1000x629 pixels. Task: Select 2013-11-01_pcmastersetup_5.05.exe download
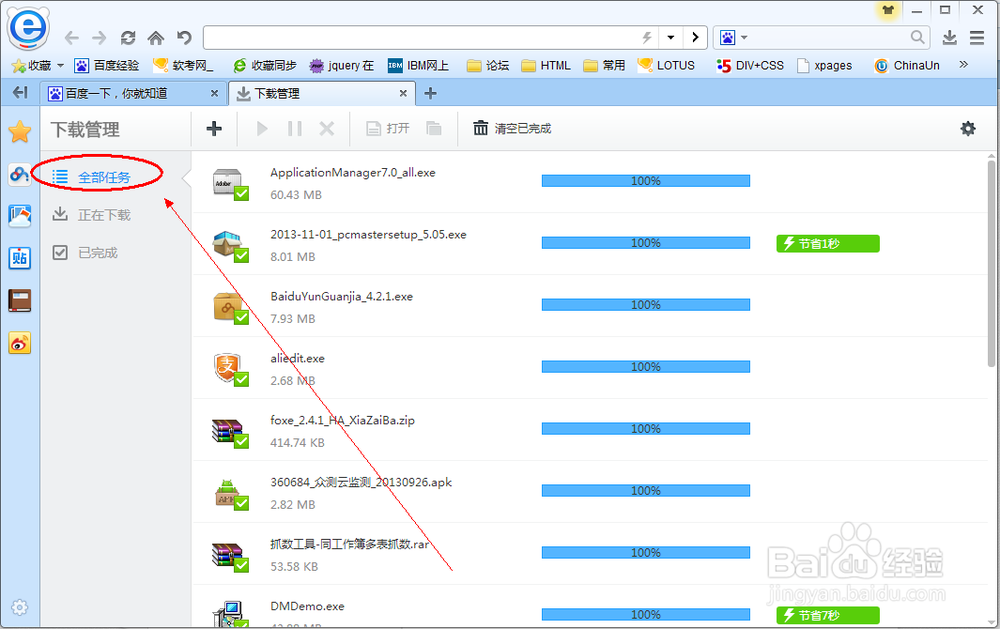tap(590, 244)
